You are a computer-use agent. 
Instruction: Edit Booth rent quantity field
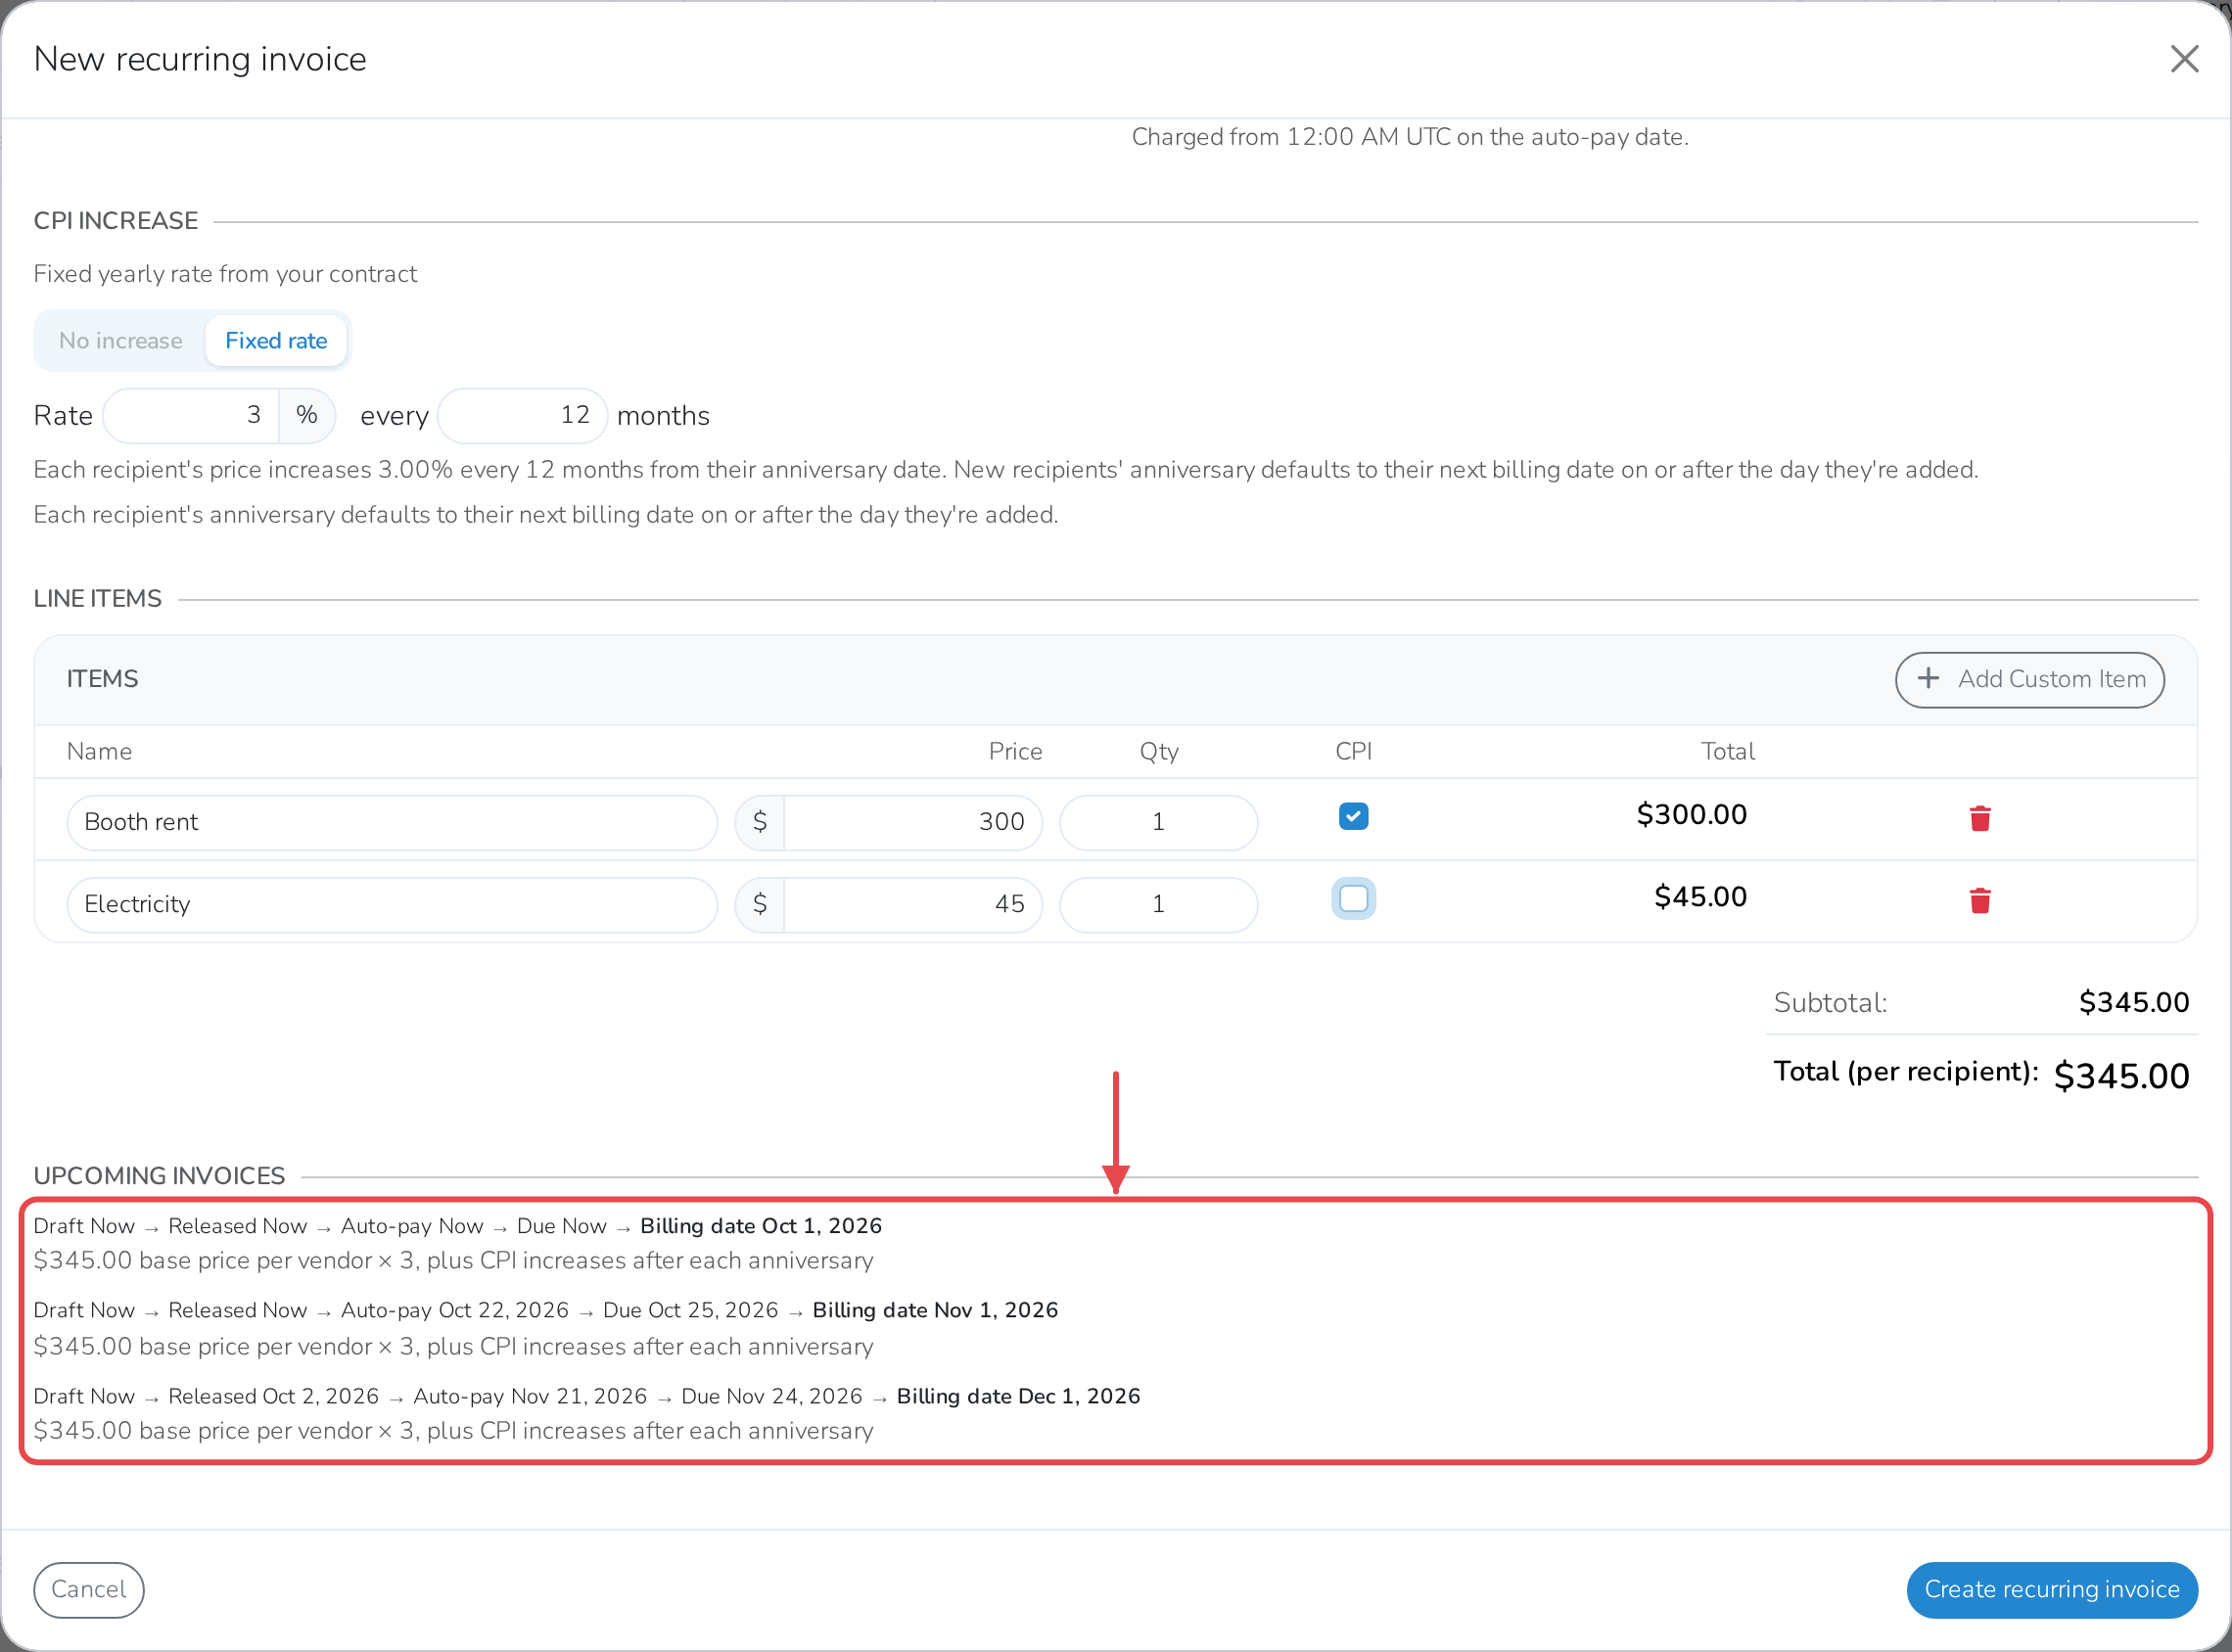(x=1158, y=822)
